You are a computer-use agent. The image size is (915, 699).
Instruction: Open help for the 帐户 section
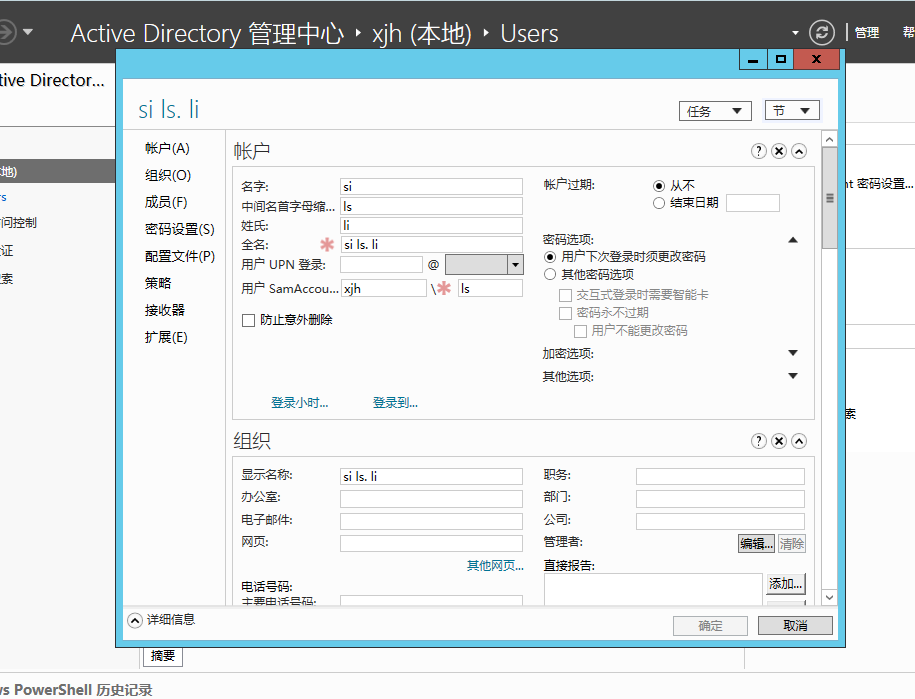758,151
